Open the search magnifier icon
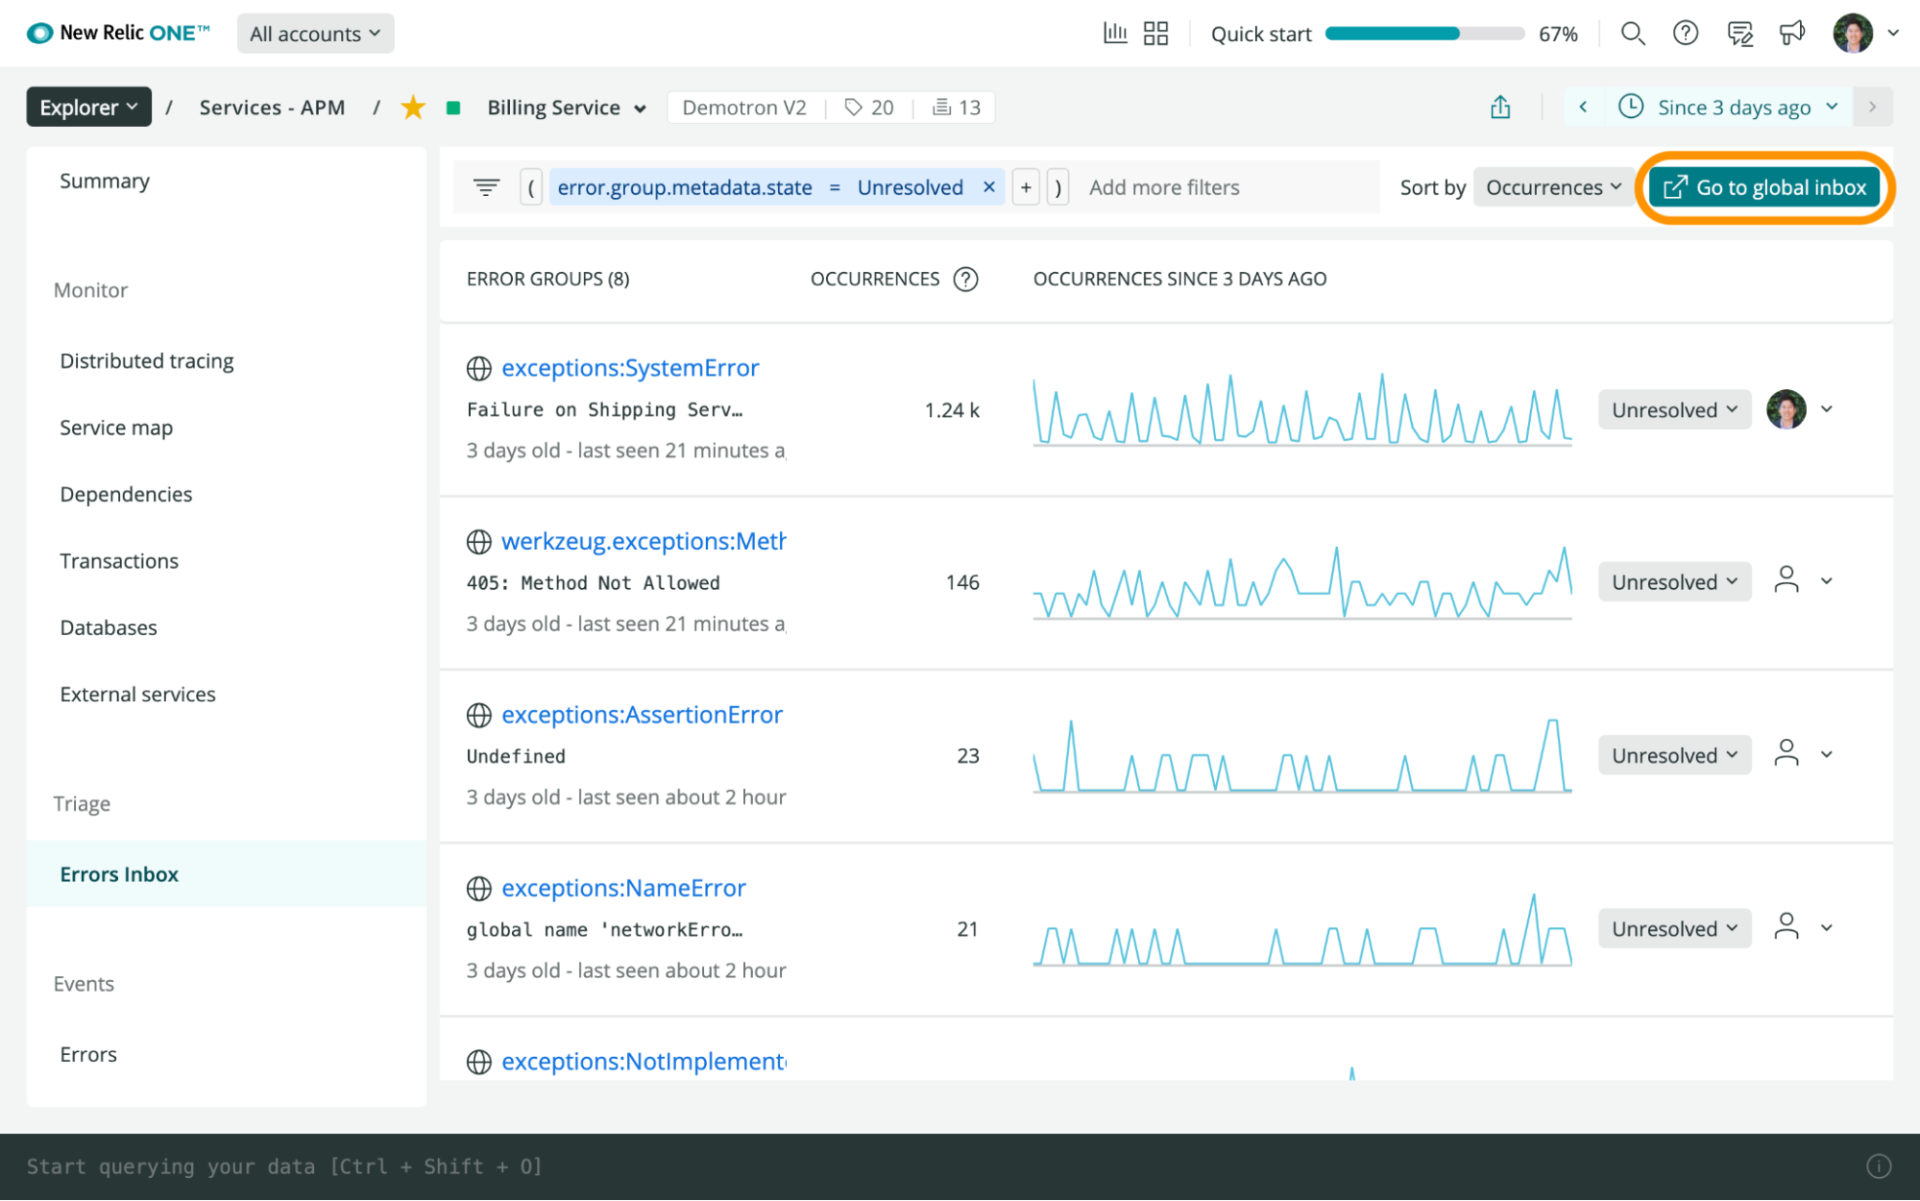 click(1633, 33)
